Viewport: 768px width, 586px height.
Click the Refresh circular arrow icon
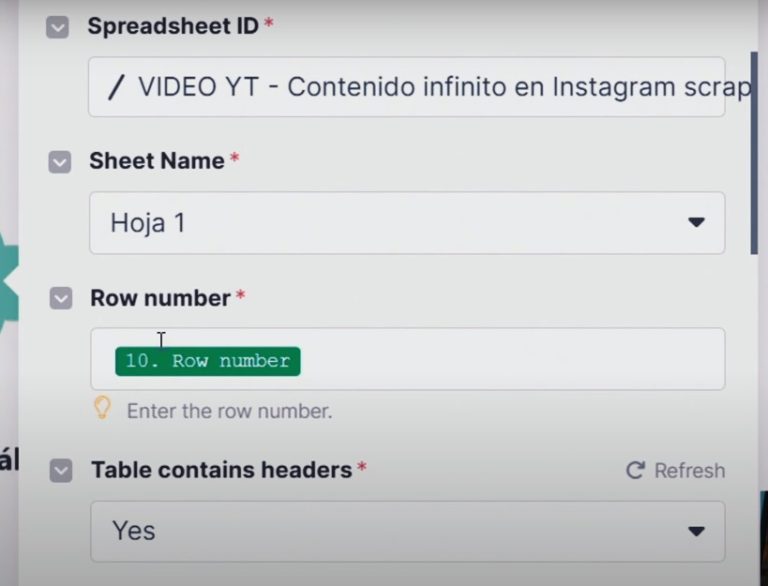(635, 470)
